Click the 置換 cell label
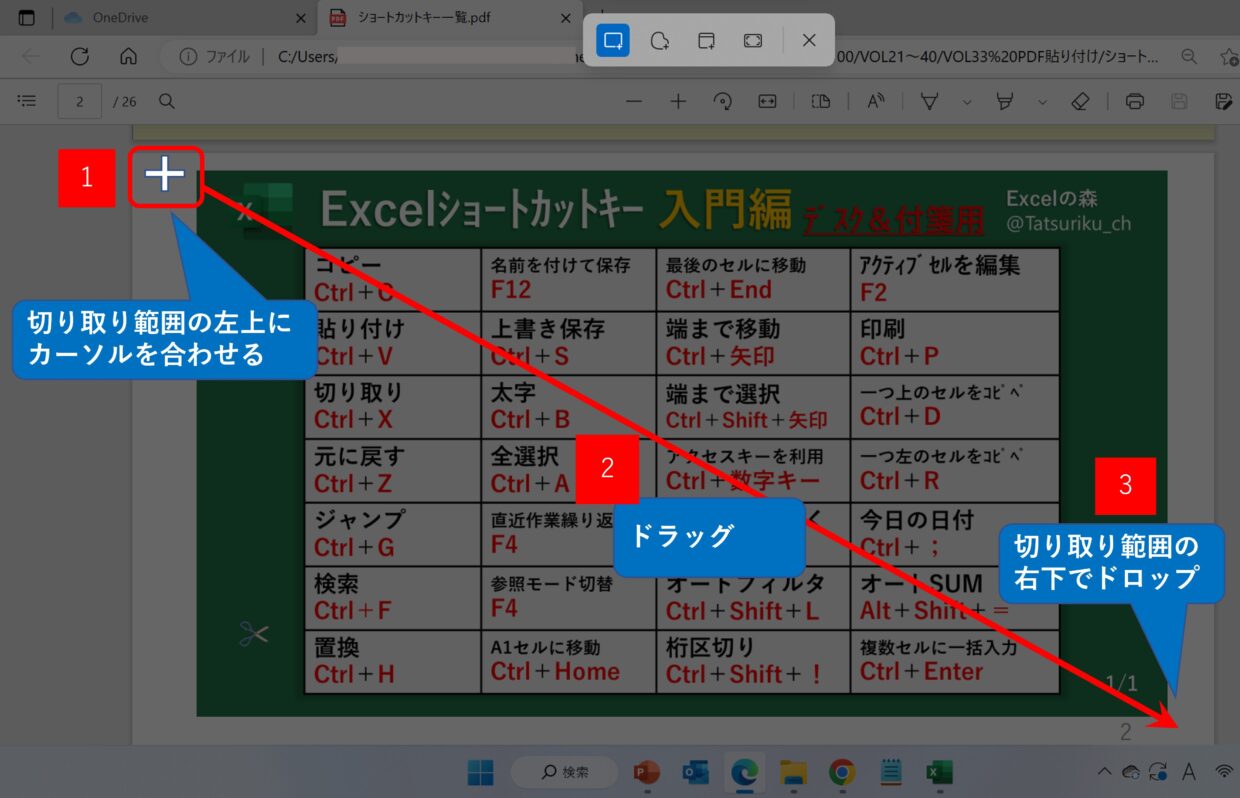Screen dimensions: 1240x798 tap(337, 648)
